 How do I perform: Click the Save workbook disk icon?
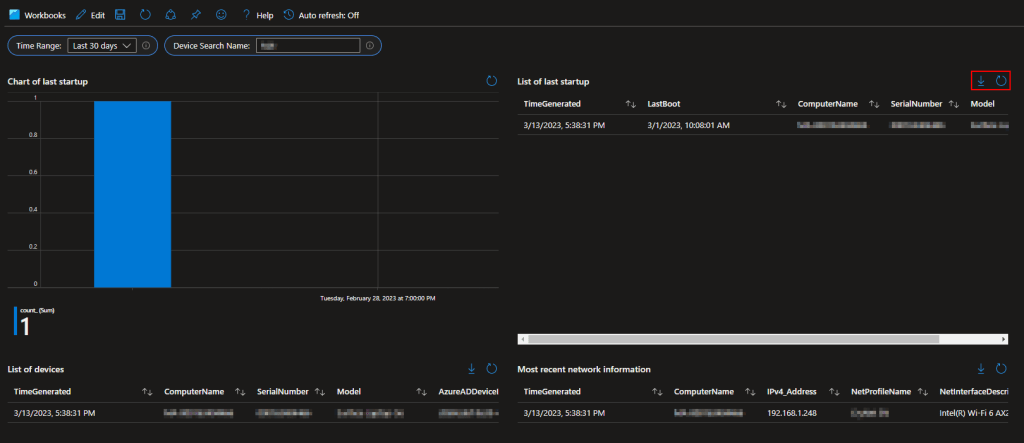121,15
